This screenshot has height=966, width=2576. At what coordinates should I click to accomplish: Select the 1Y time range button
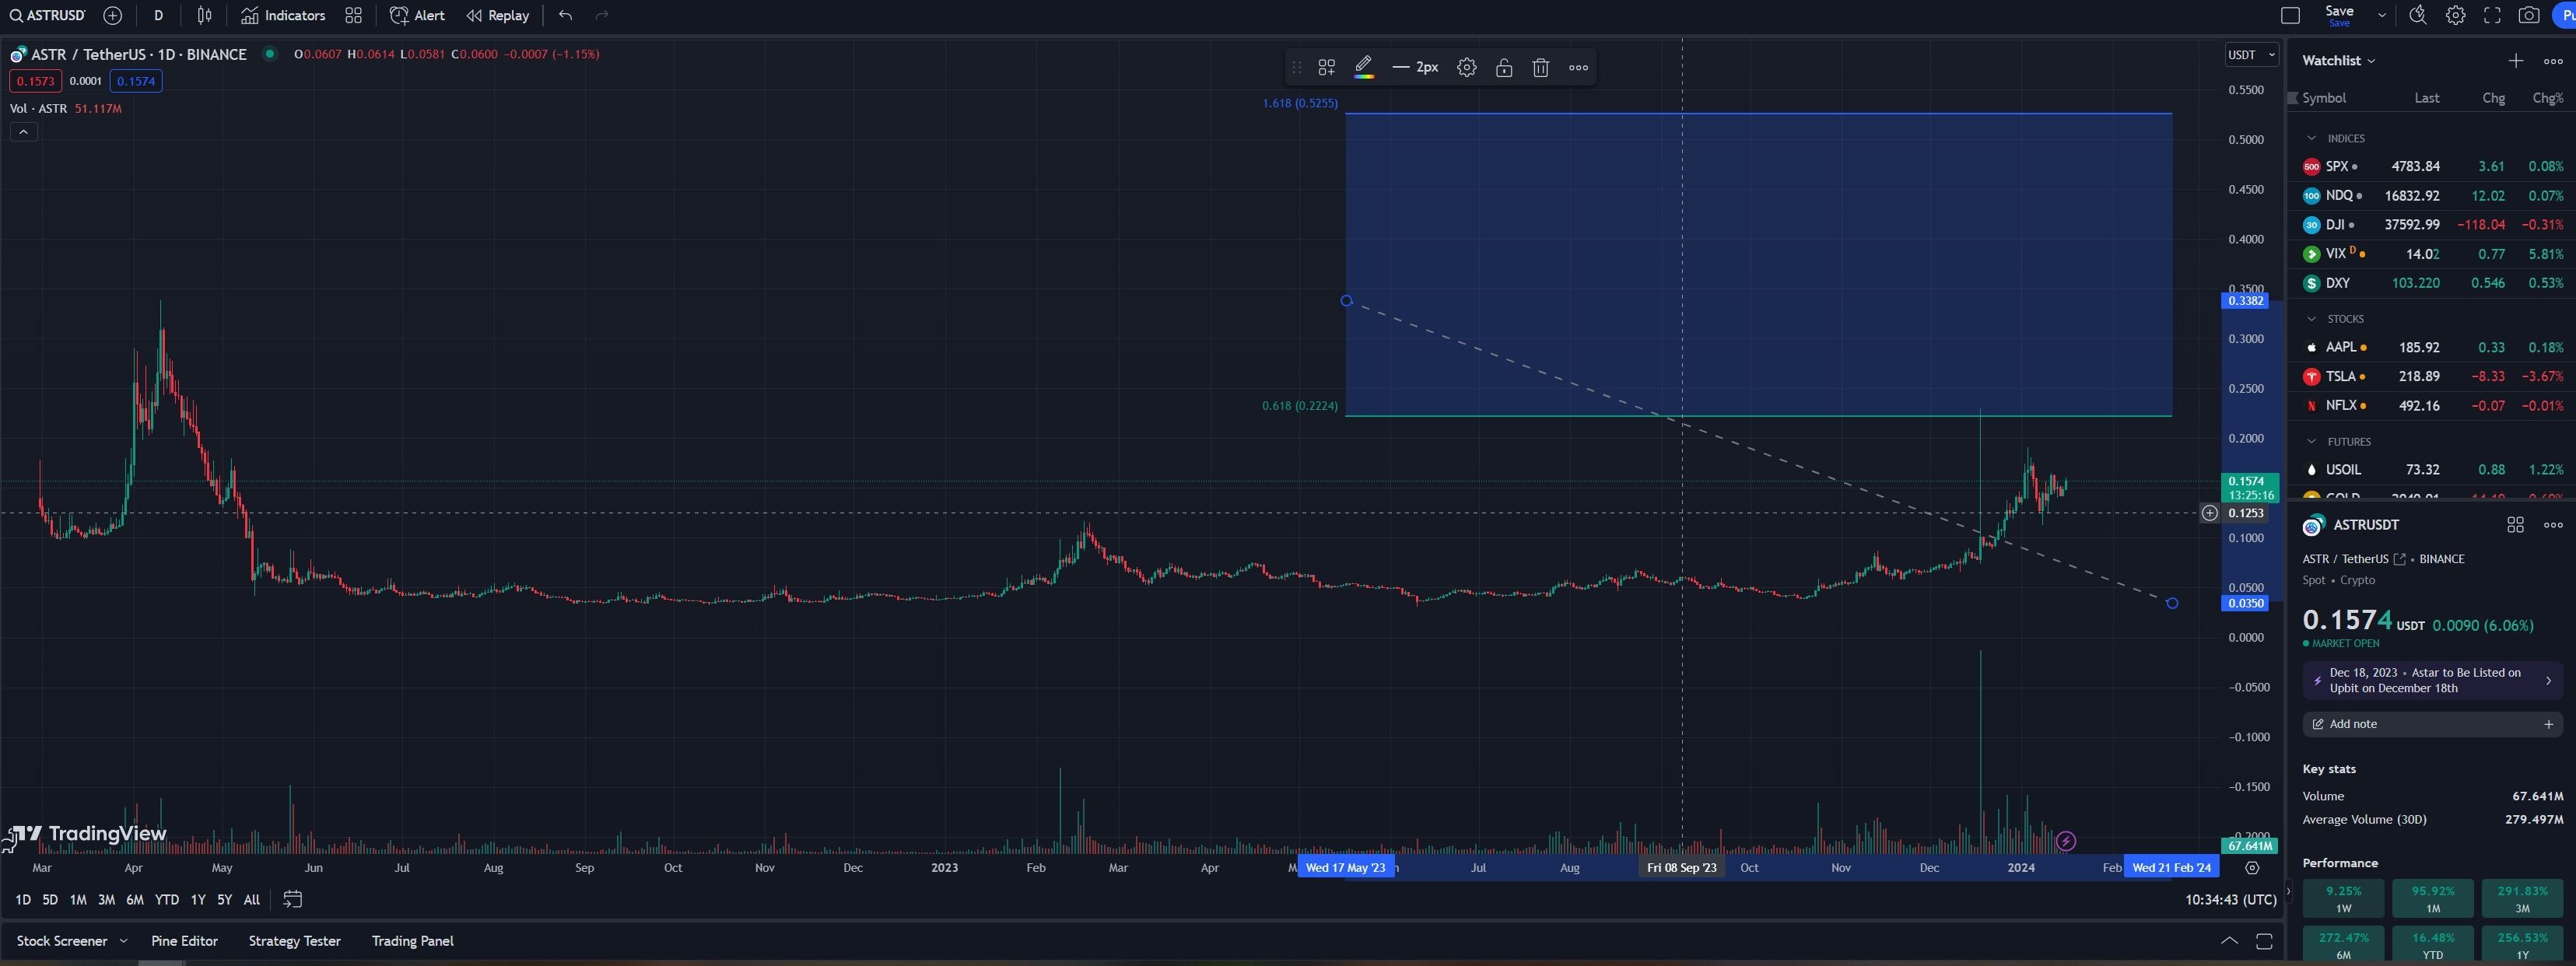point(198,900)
